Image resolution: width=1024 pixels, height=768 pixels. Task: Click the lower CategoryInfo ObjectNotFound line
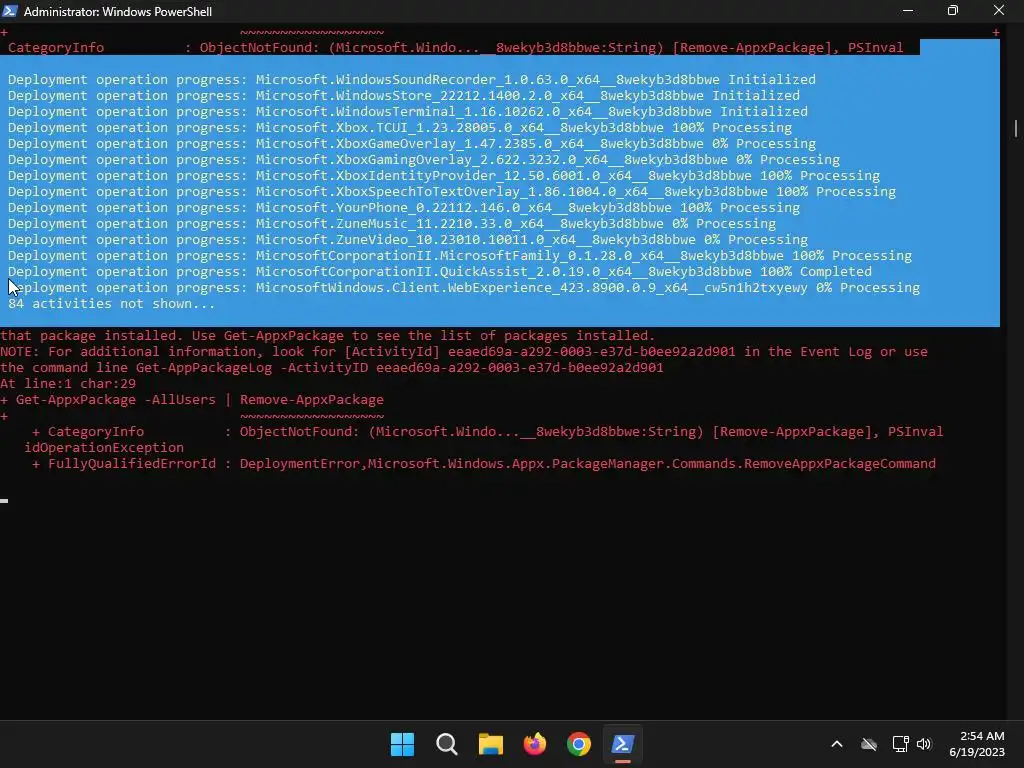pyautogui.click(x=487, y=432)
